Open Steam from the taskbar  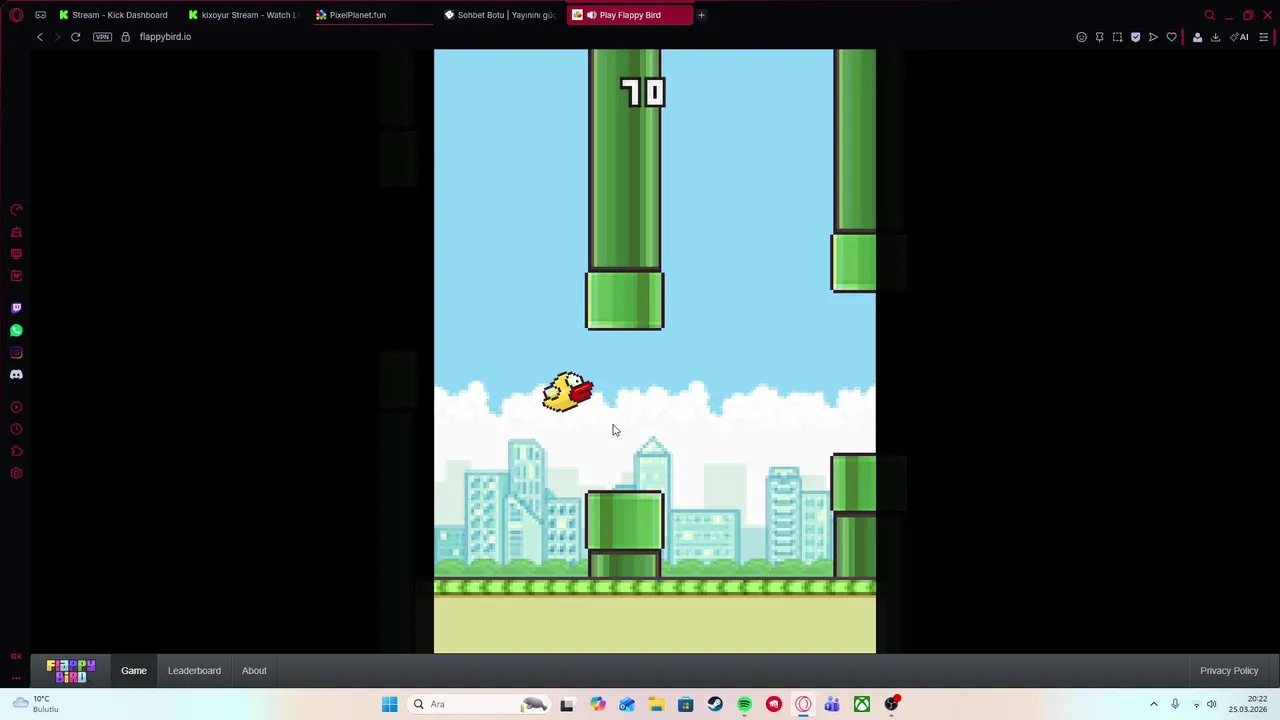pyautogui.click(x=715, y=704)
